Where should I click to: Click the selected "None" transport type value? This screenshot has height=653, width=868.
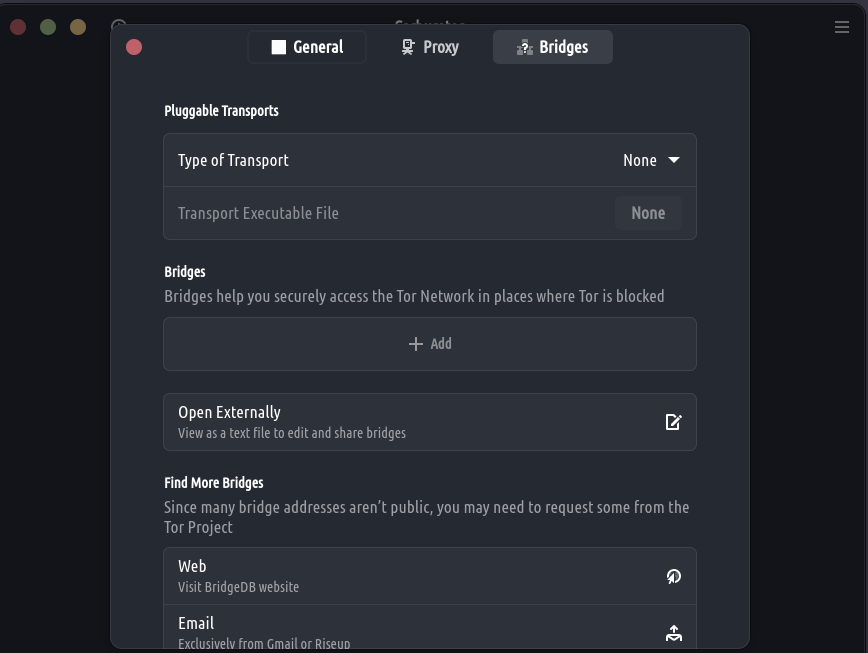click(639, 160)
